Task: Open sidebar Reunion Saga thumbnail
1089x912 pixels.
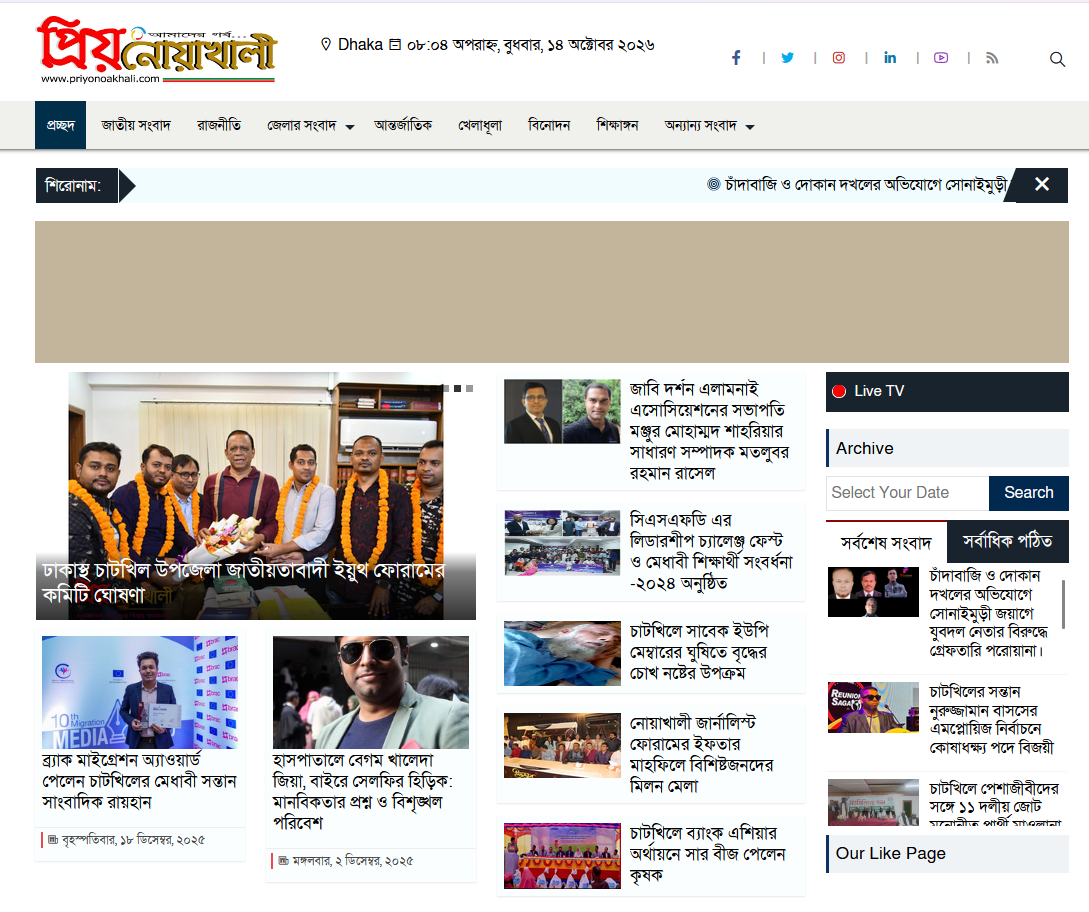Action: (x=874, y=707)
